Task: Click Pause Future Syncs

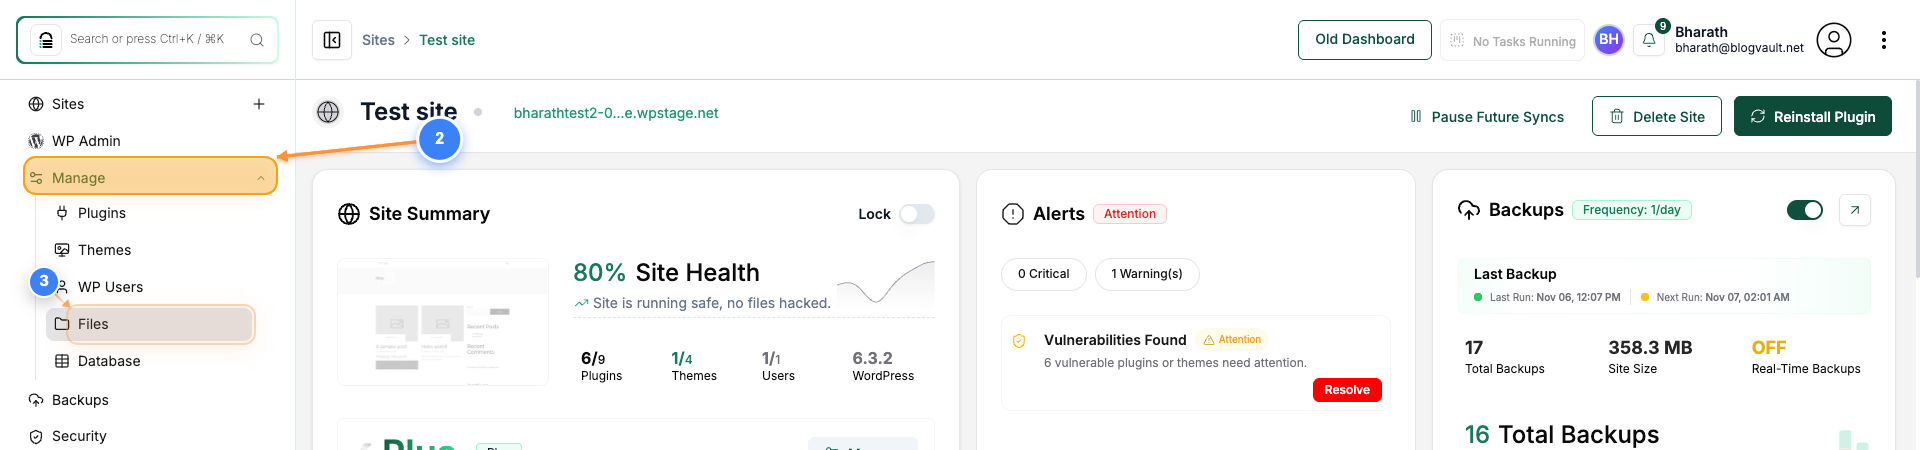Action: pos(1487,117)
